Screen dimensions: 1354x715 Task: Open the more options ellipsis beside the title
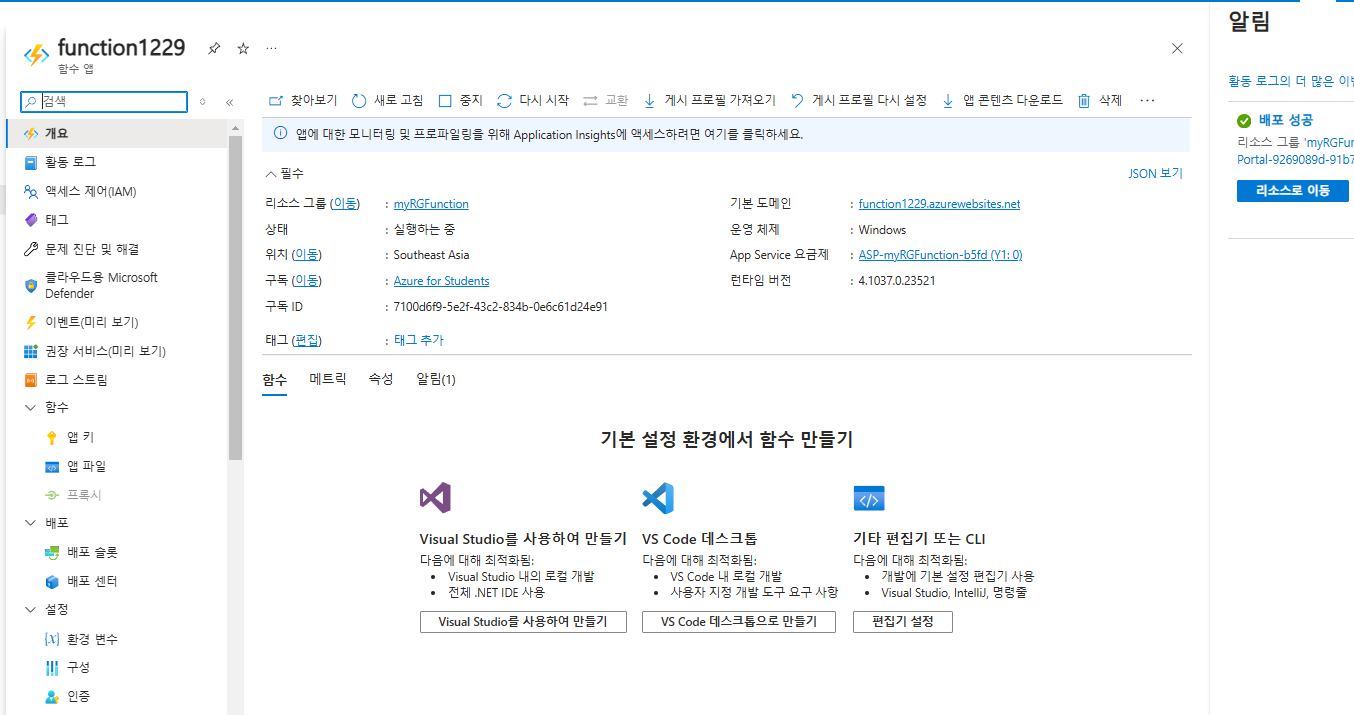[271, 48]
